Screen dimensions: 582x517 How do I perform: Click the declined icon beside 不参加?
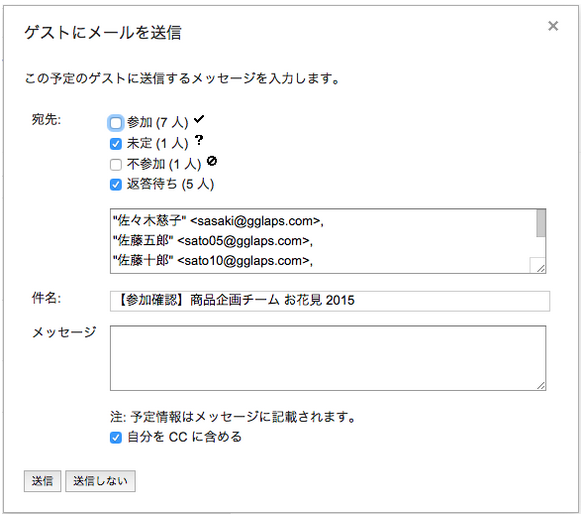click(212, 161)
